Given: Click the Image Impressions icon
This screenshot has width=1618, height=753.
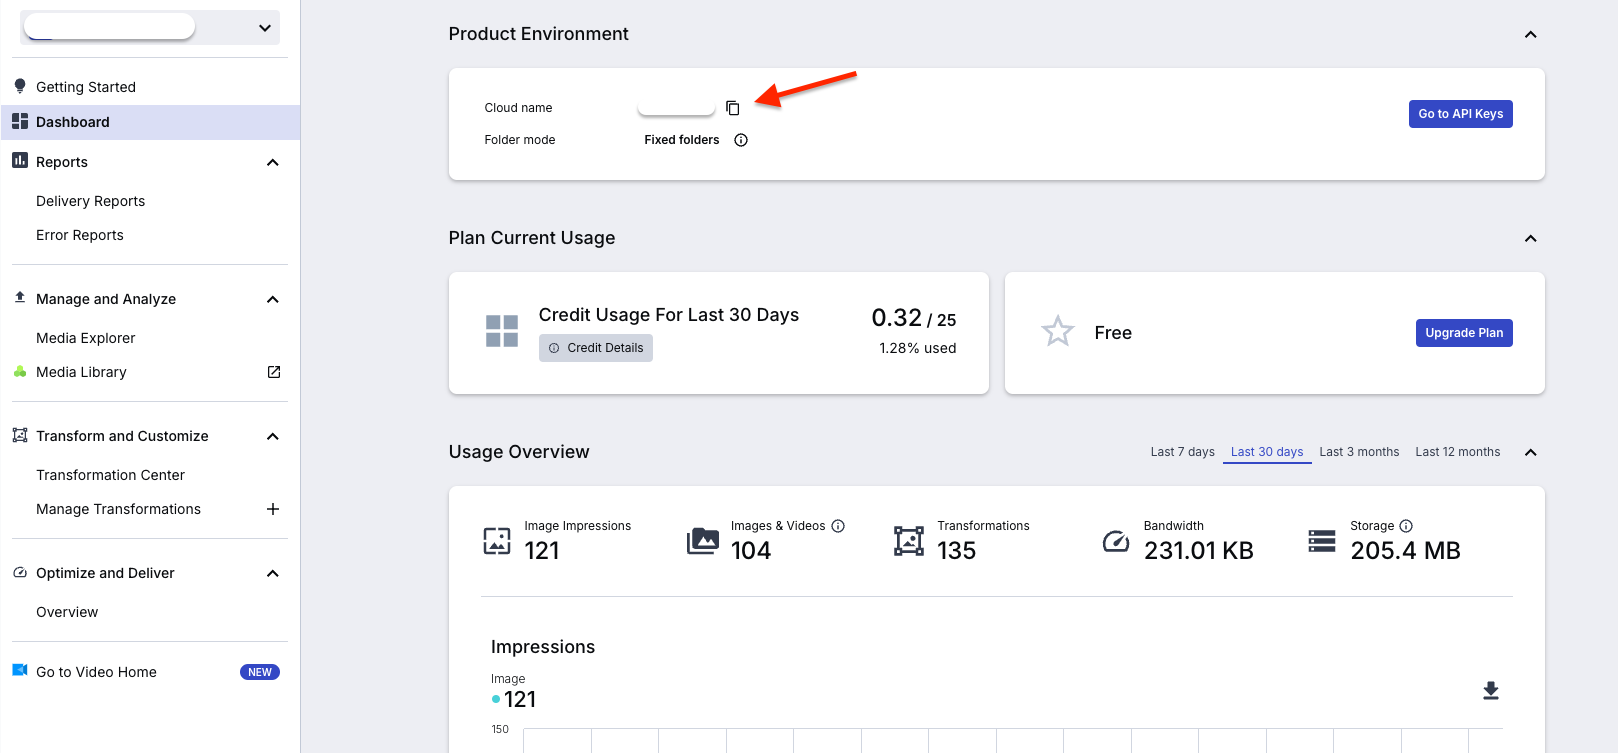Looking at the screenshot, I should coord(497,541).
